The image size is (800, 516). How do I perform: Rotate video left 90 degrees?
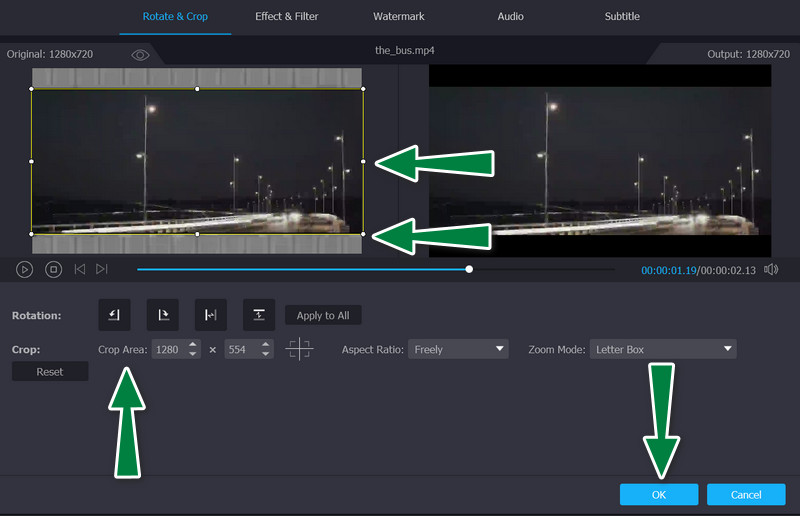pos(114,315)
